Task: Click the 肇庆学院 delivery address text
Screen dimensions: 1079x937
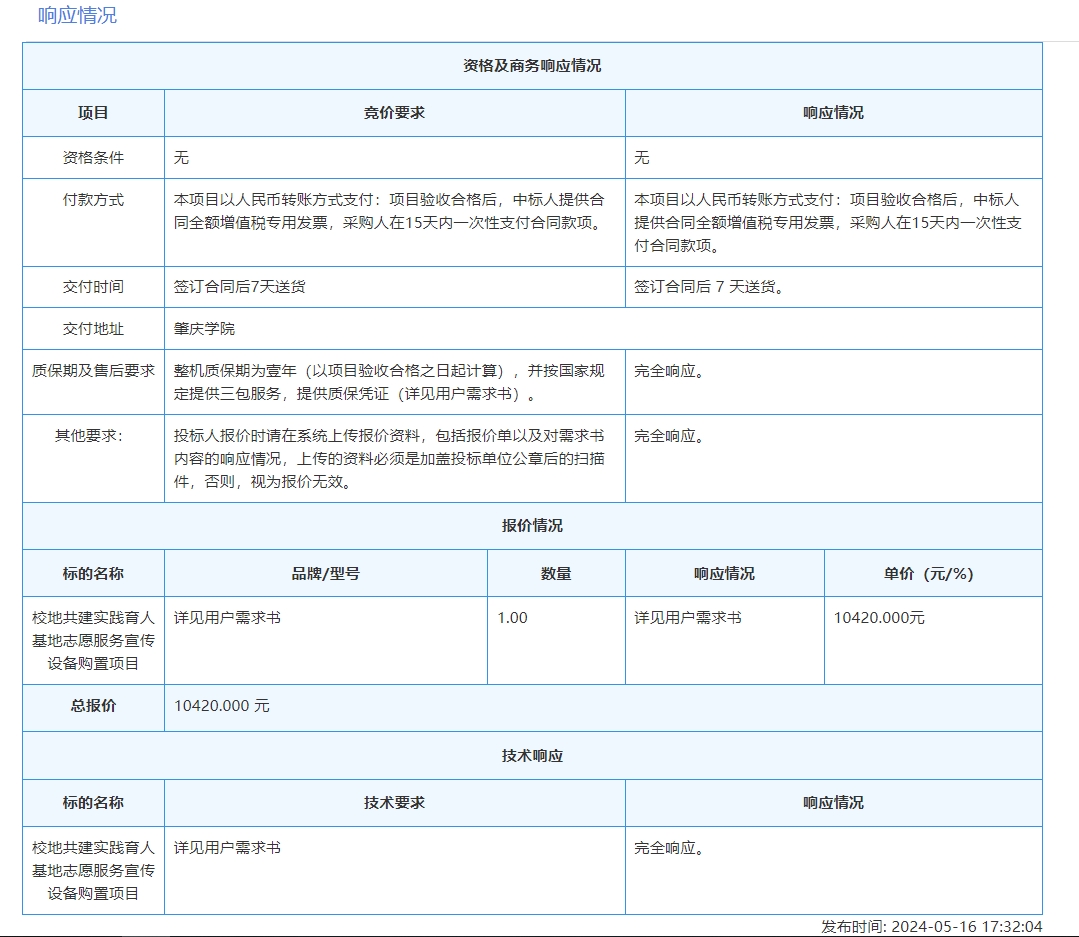Action: point(205,329)
